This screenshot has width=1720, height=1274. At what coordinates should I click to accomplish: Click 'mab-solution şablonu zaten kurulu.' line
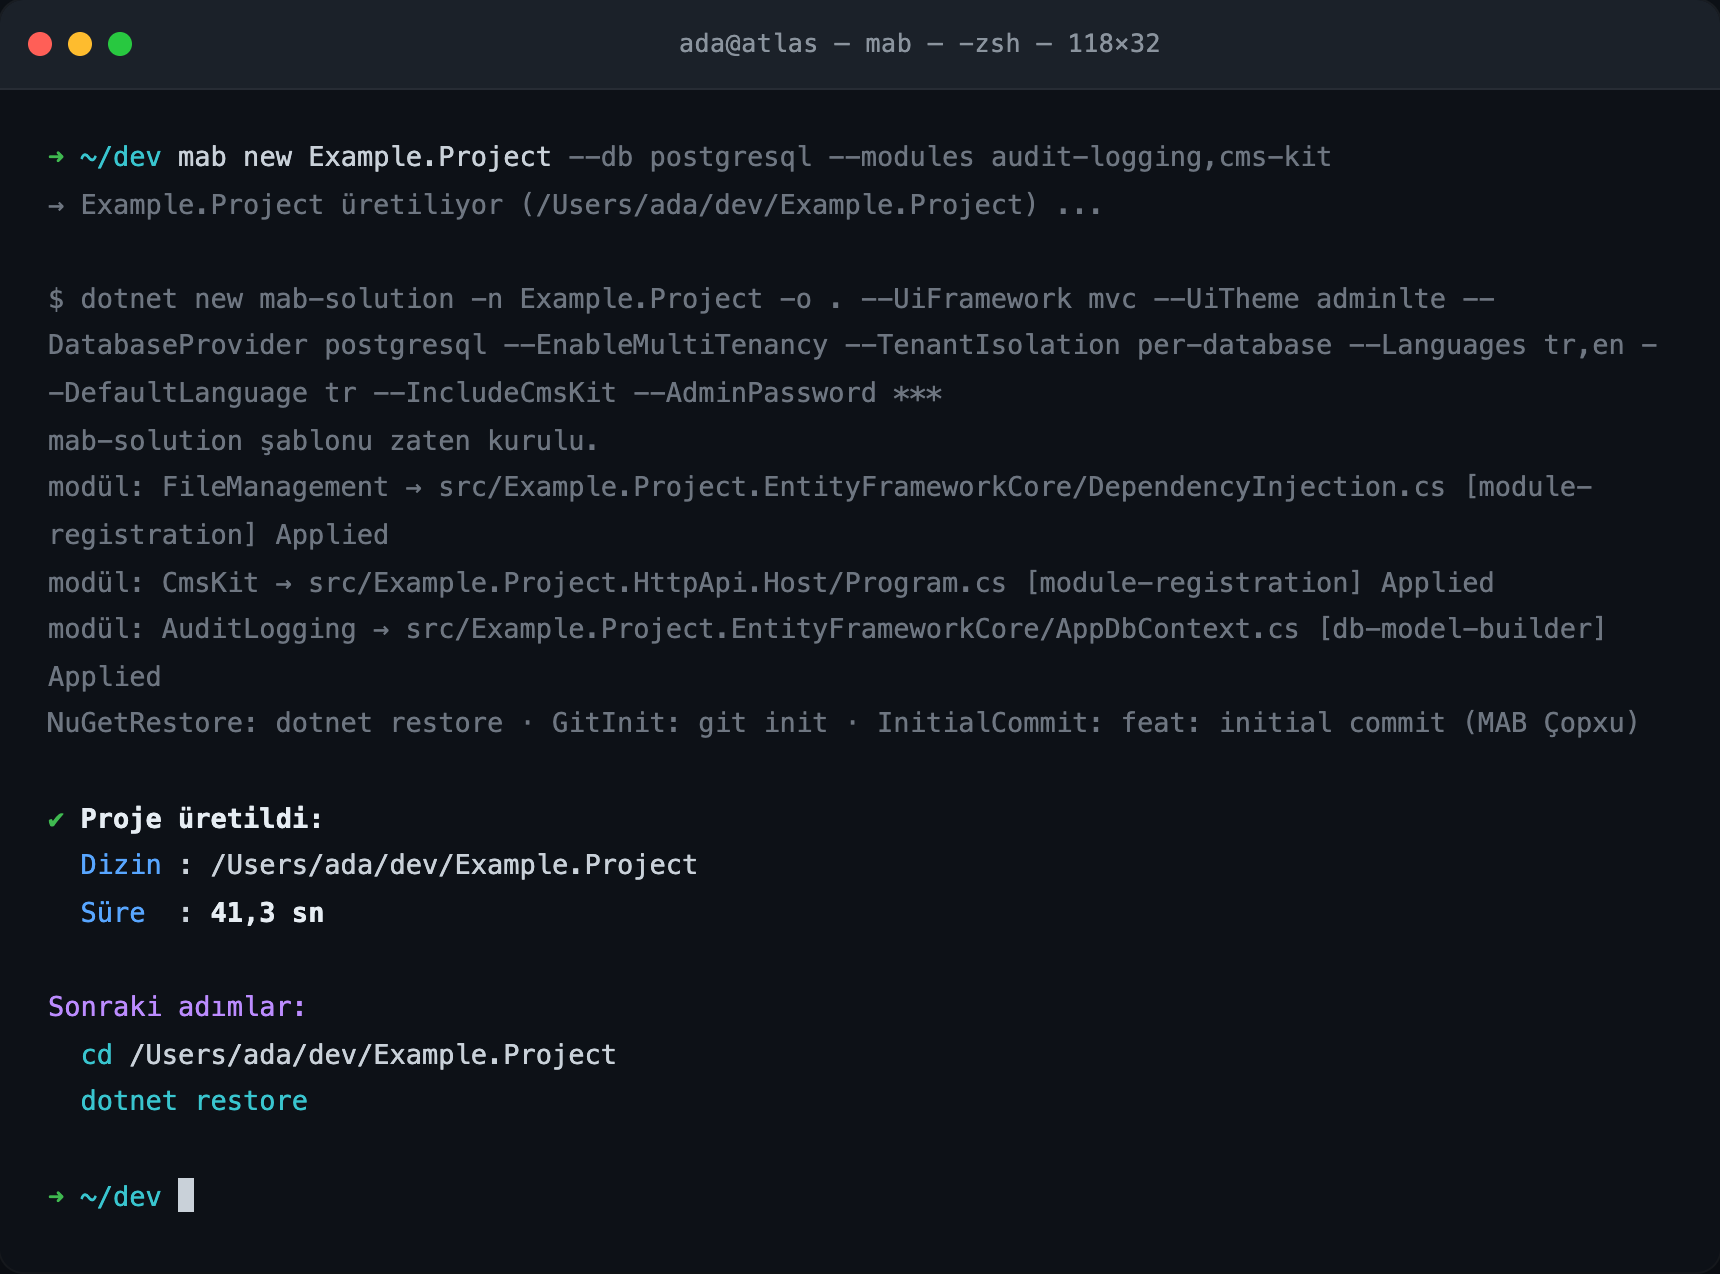click(323, 441)
